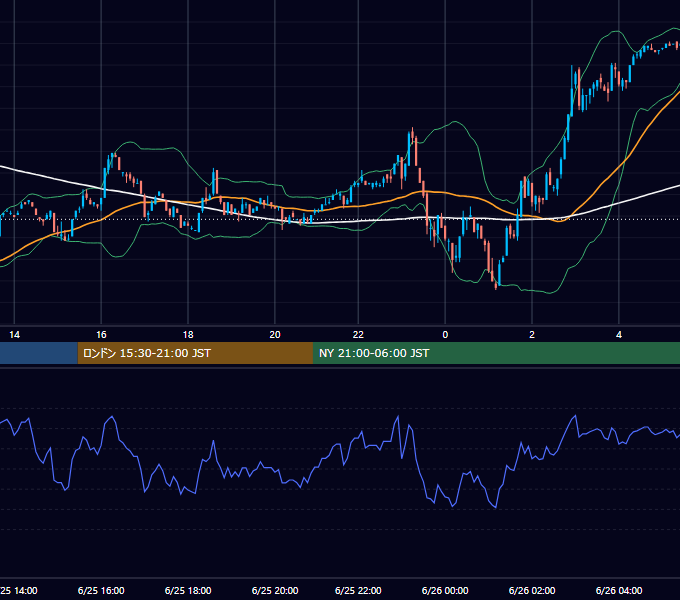Click the hour label 18 on time axis
Image resolution: width=680 pixels, height=600 pixels.
(188, 335)
